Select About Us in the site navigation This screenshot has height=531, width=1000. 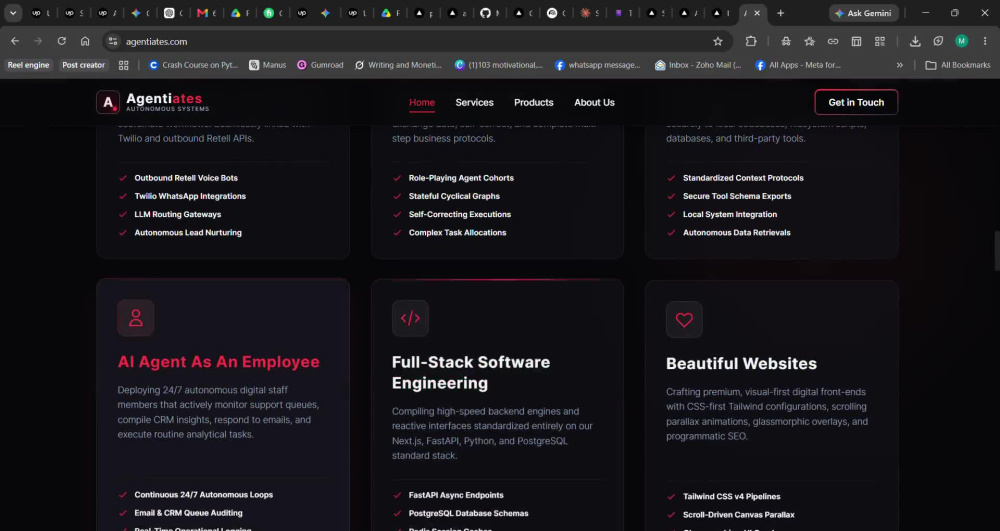[x=594, y=103]
